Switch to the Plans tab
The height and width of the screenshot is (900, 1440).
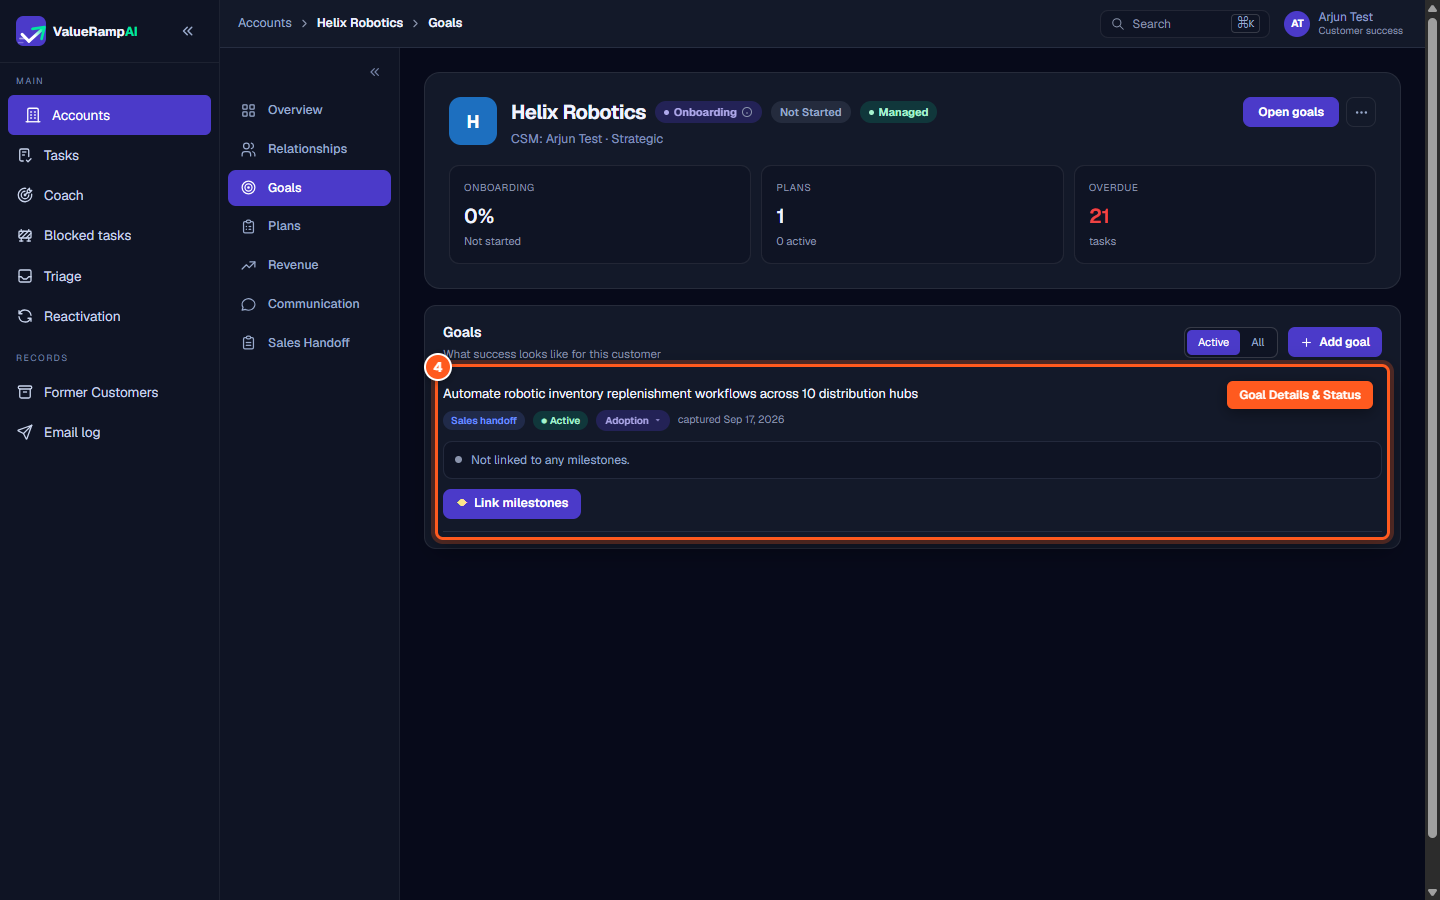coord(309,226)
